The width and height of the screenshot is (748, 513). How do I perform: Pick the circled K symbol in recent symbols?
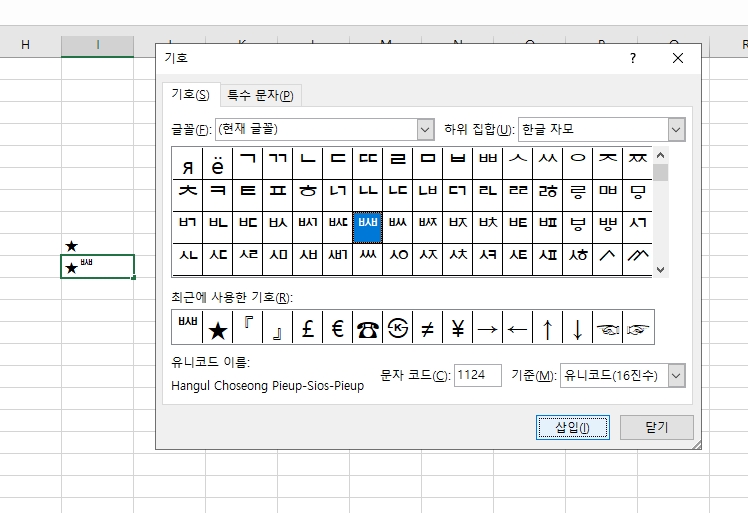(x=397, y=327)
